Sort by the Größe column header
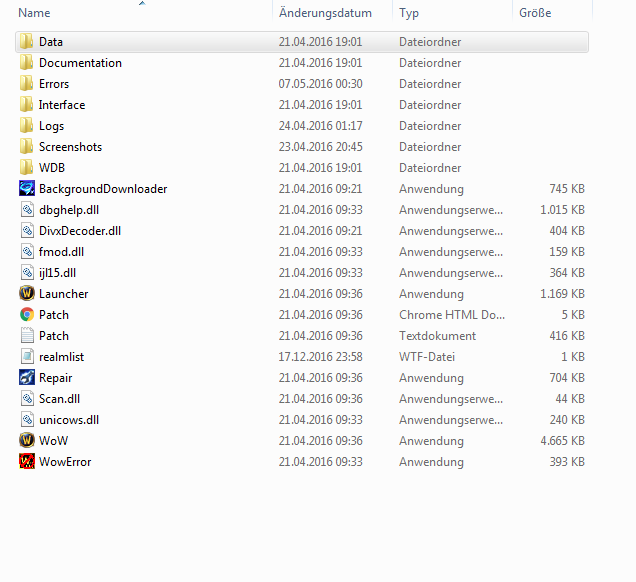Viewport: 636px width, 582px height. tap(535, 13)
